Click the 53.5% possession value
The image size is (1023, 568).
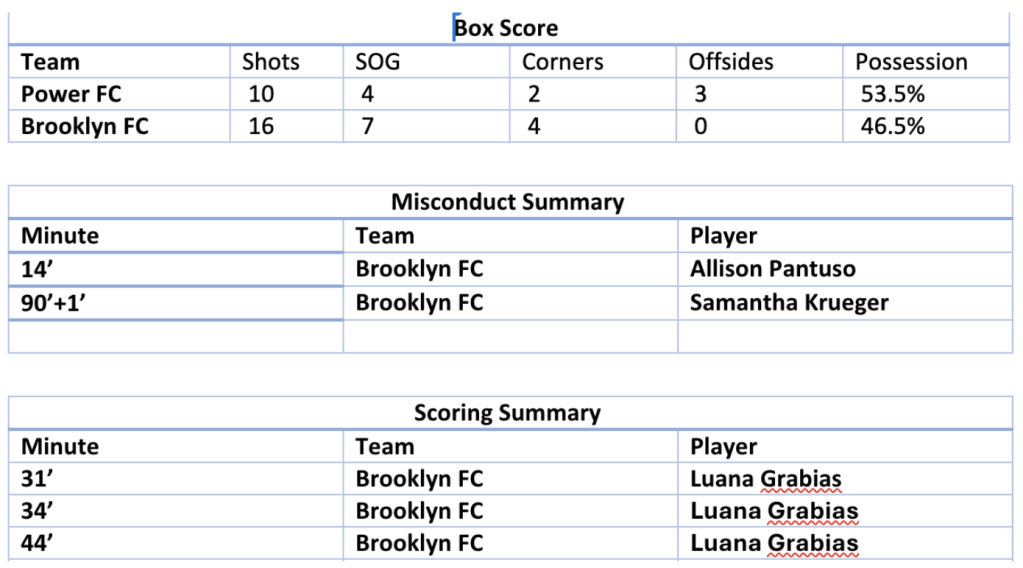pyautogui.click(x=893, y=94)
